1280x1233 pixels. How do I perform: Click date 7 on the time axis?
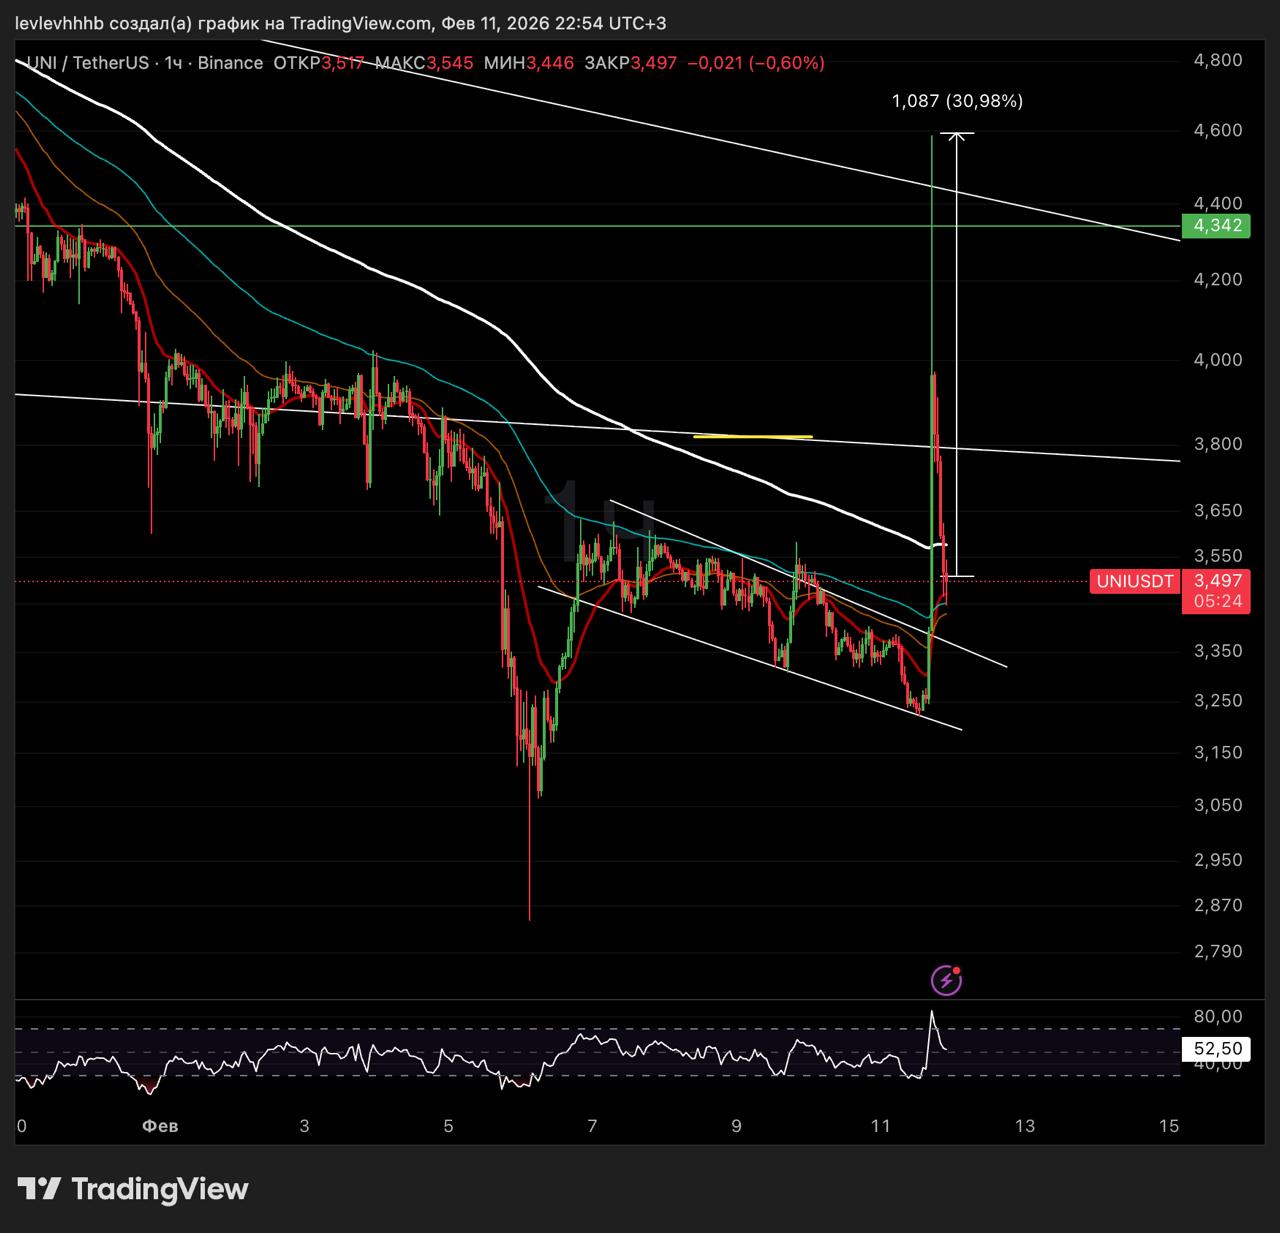[592, 1126]
